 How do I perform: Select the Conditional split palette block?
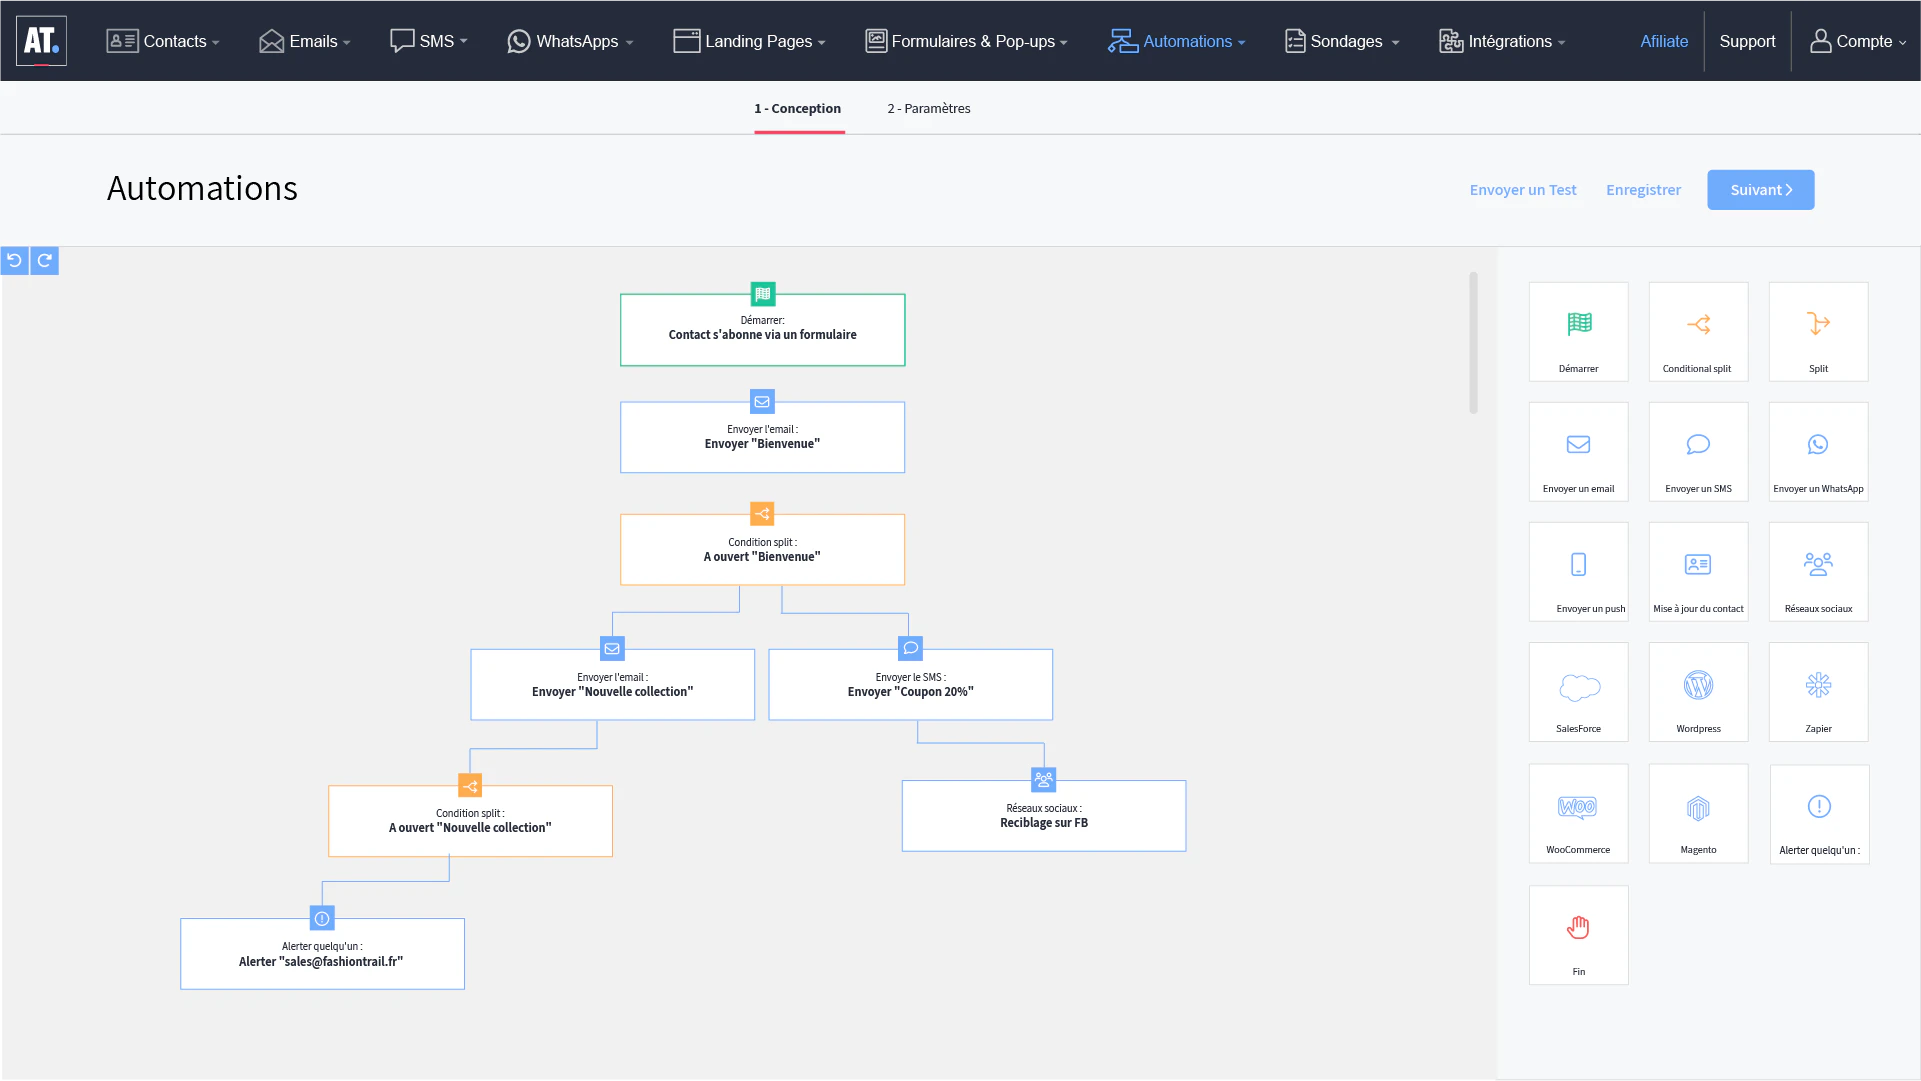pos(1698,332)
